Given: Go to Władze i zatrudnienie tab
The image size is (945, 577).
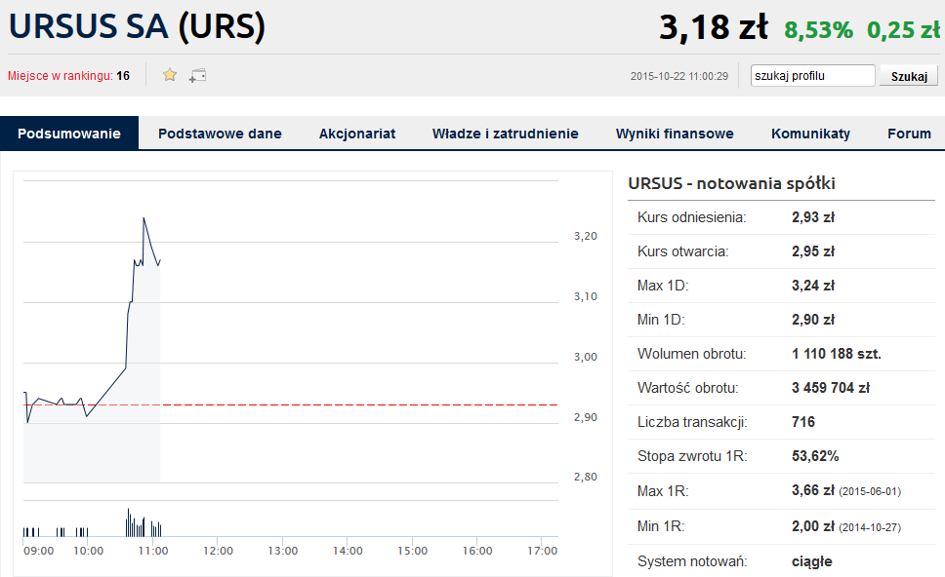Looking at the screenshot, I should click(505, 133).
